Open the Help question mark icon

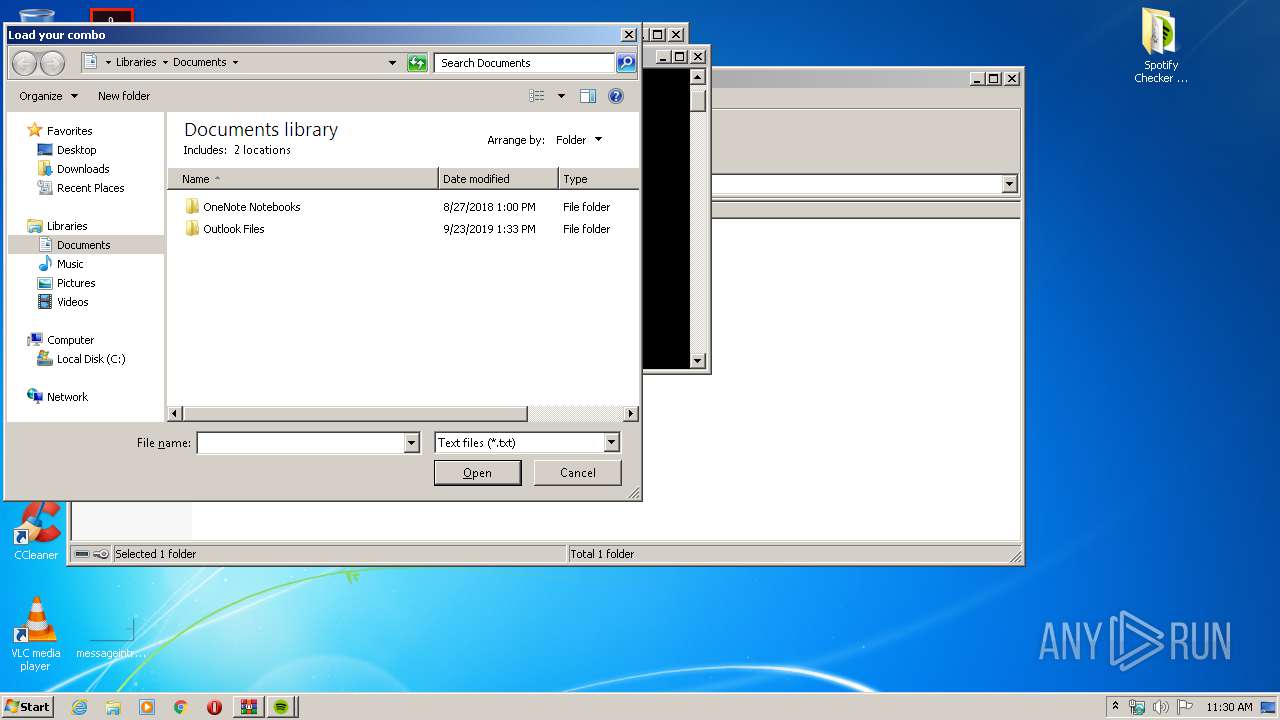click(x=616, y=96)
